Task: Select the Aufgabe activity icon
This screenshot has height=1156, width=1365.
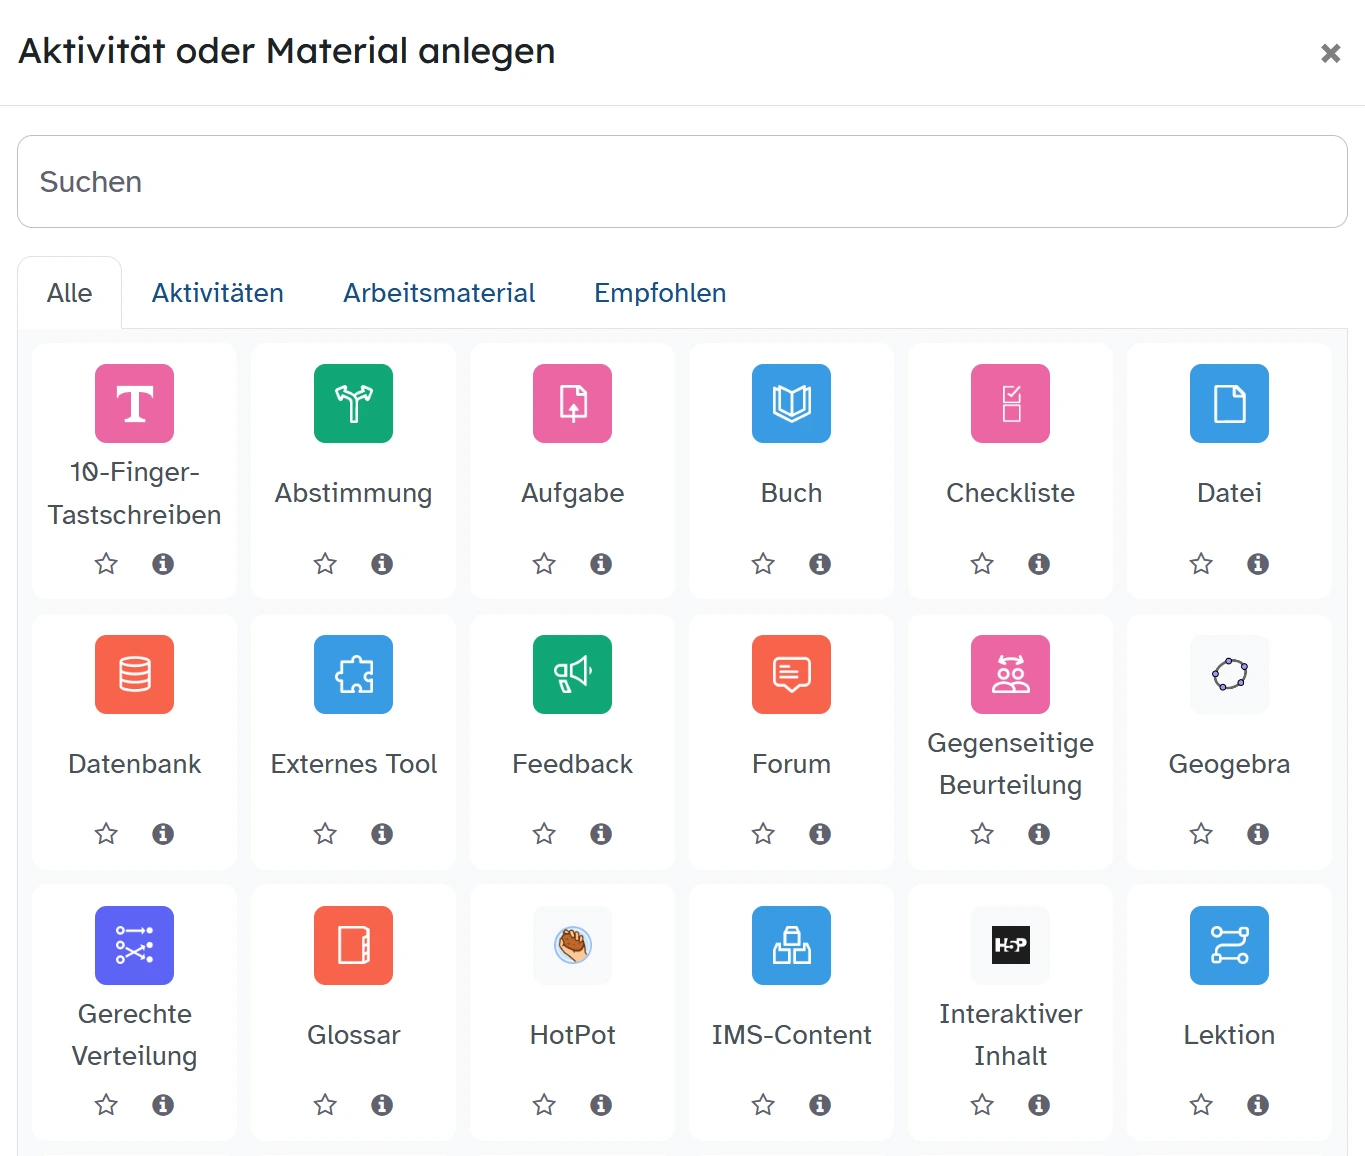Action: [x=572, y=403]
